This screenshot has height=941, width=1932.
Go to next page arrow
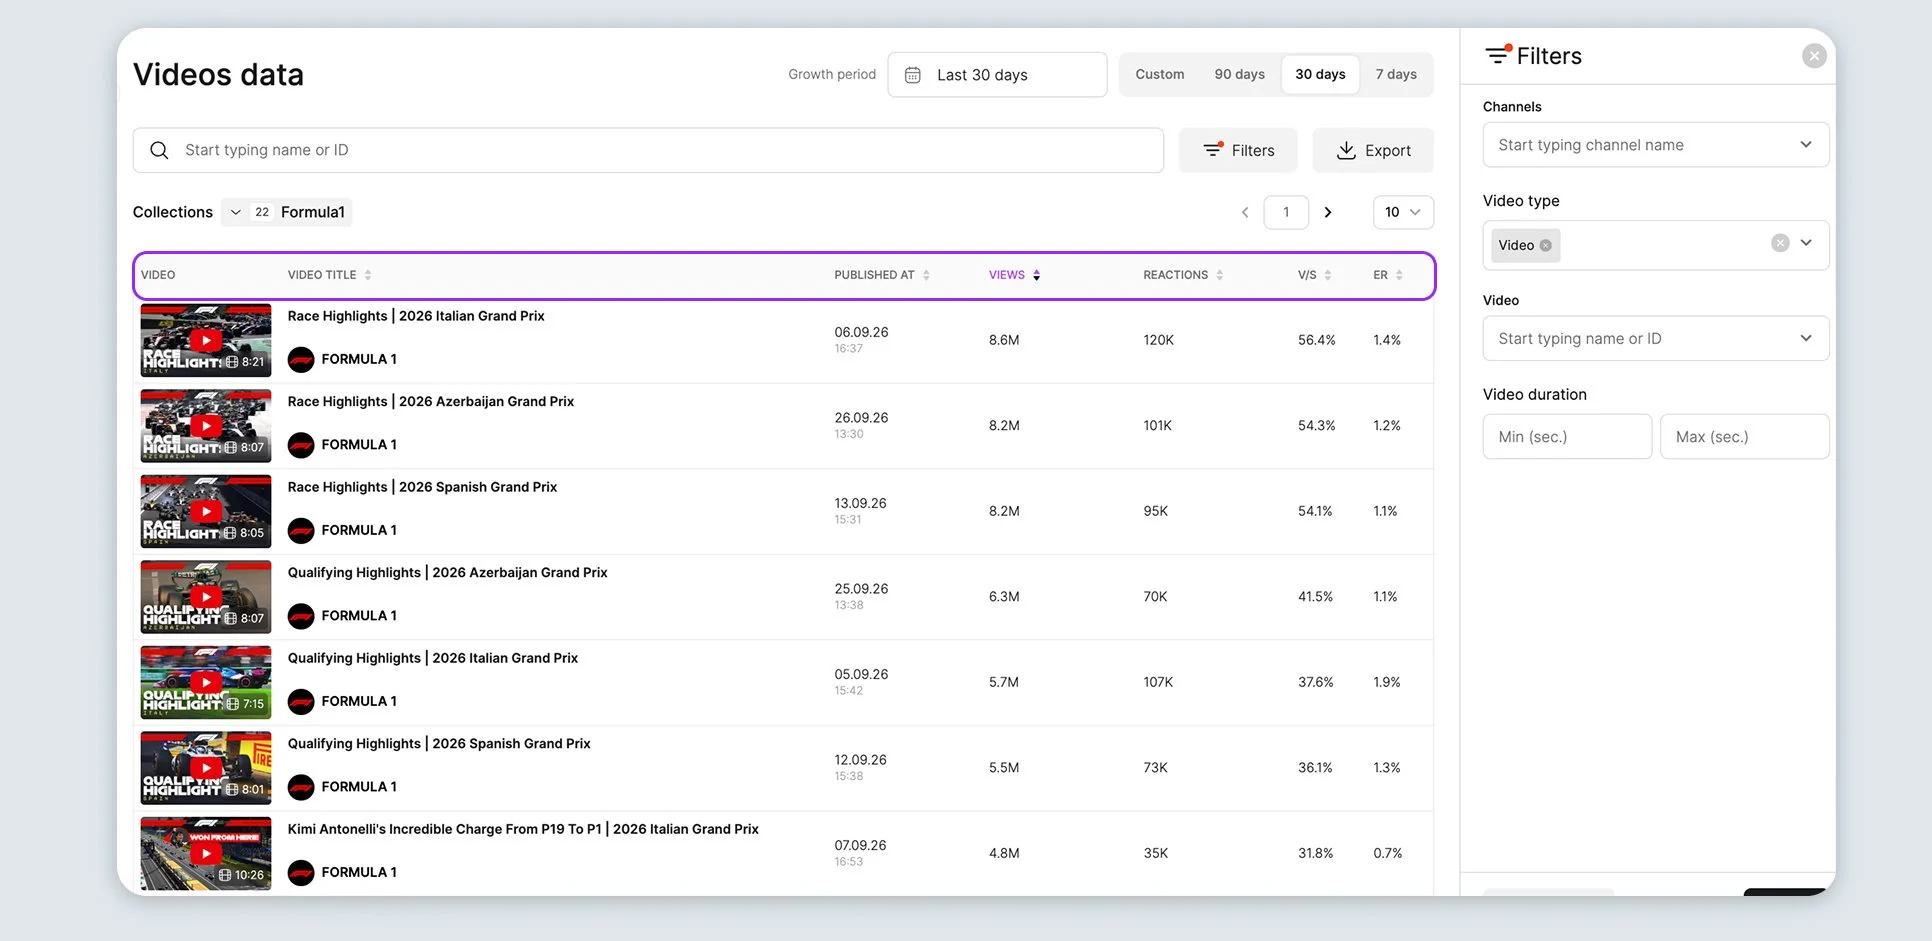pos(1328,212)
